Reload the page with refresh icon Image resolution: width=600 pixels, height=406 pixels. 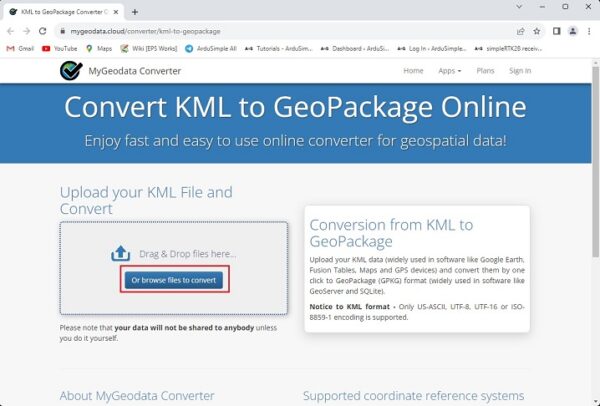point(42,31)
